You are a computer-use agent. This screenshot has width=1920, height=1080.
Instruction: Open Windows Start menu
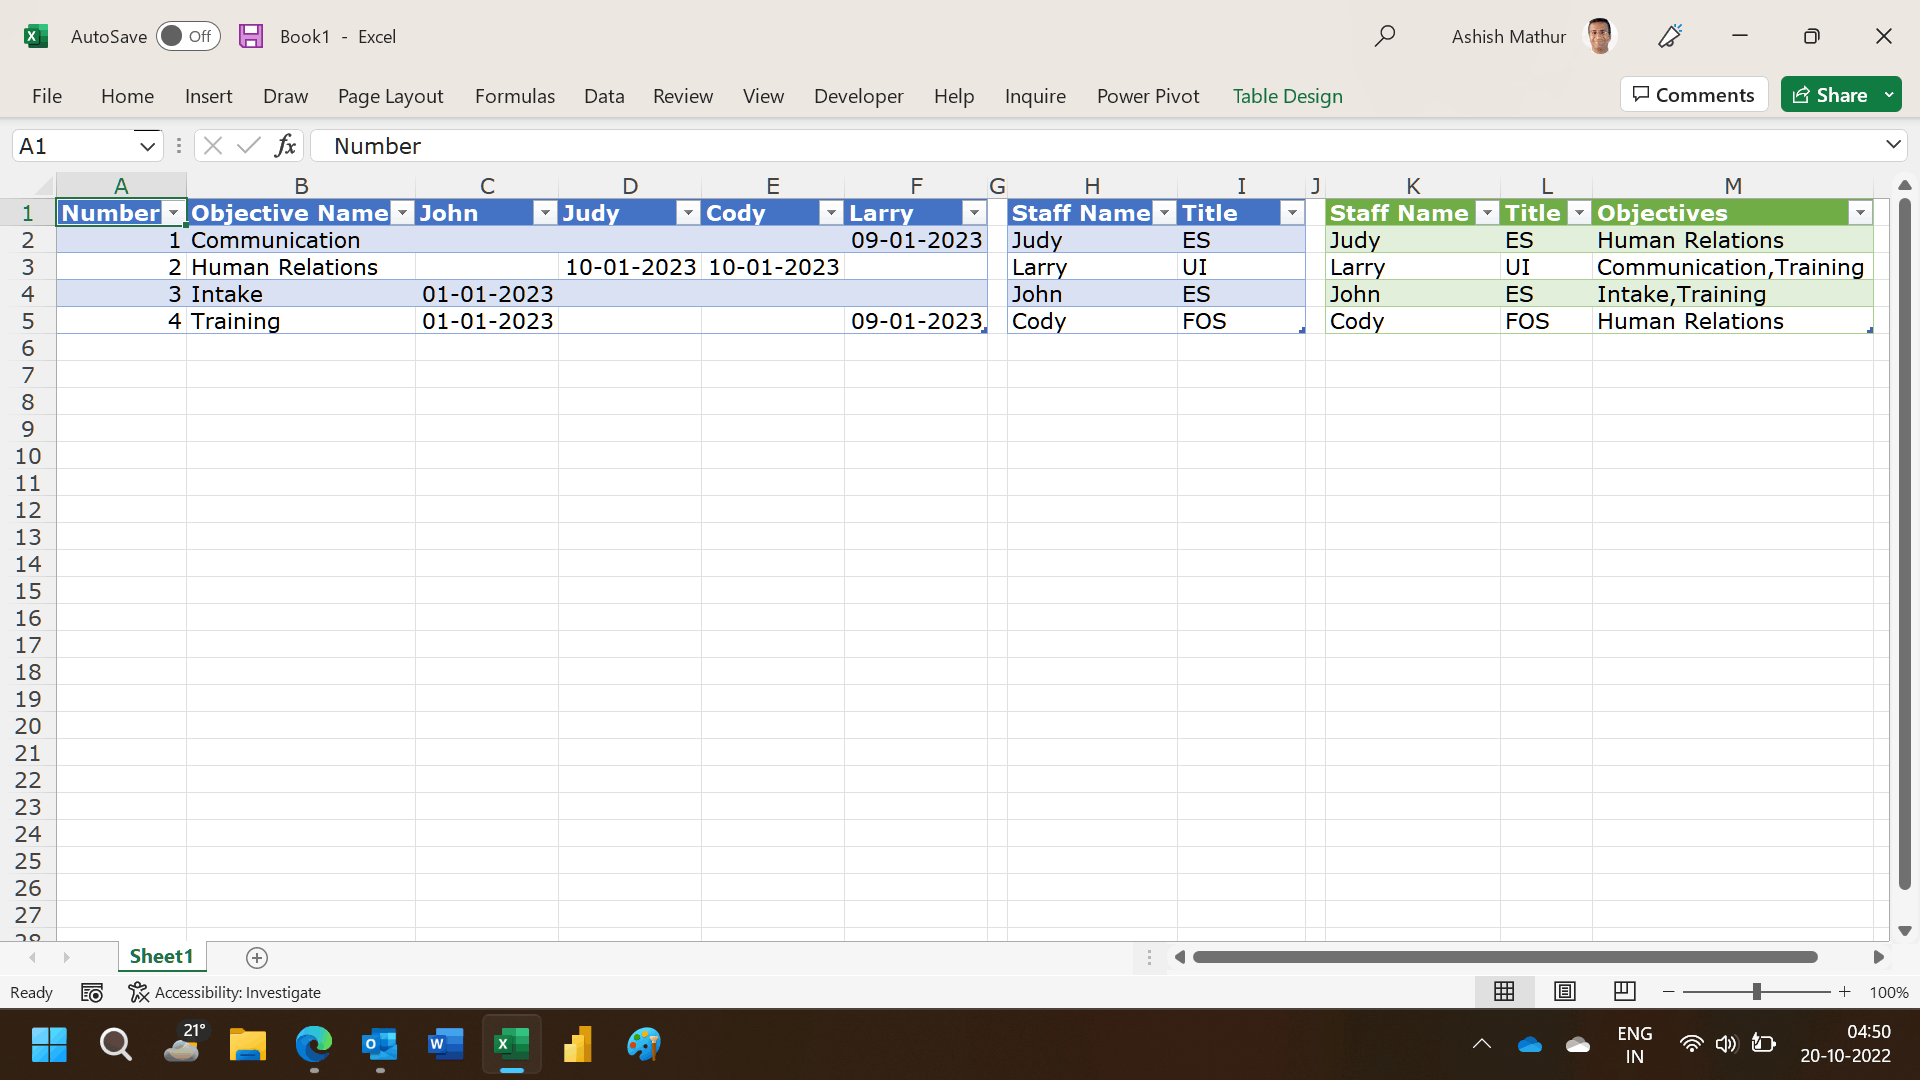tap(49, 1045)
